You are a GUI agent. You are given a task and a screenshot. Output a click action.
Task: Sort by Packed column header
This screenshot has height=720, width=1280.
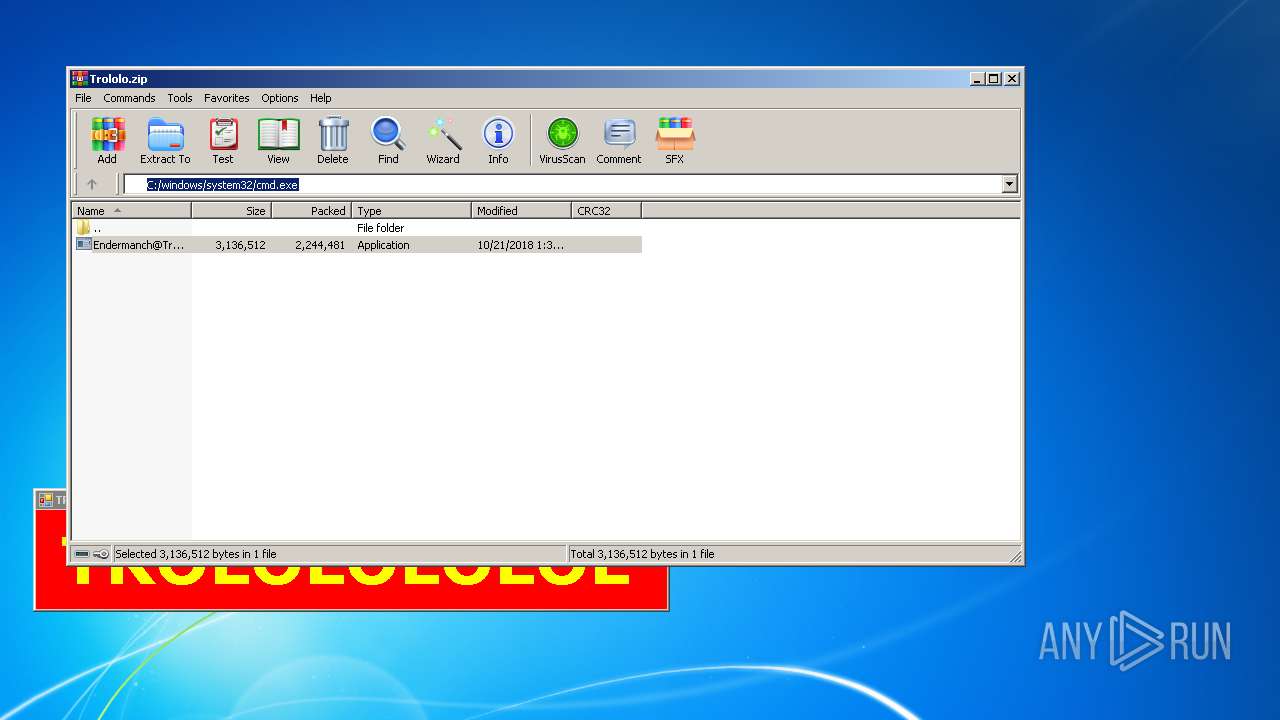tap(311, 211)
